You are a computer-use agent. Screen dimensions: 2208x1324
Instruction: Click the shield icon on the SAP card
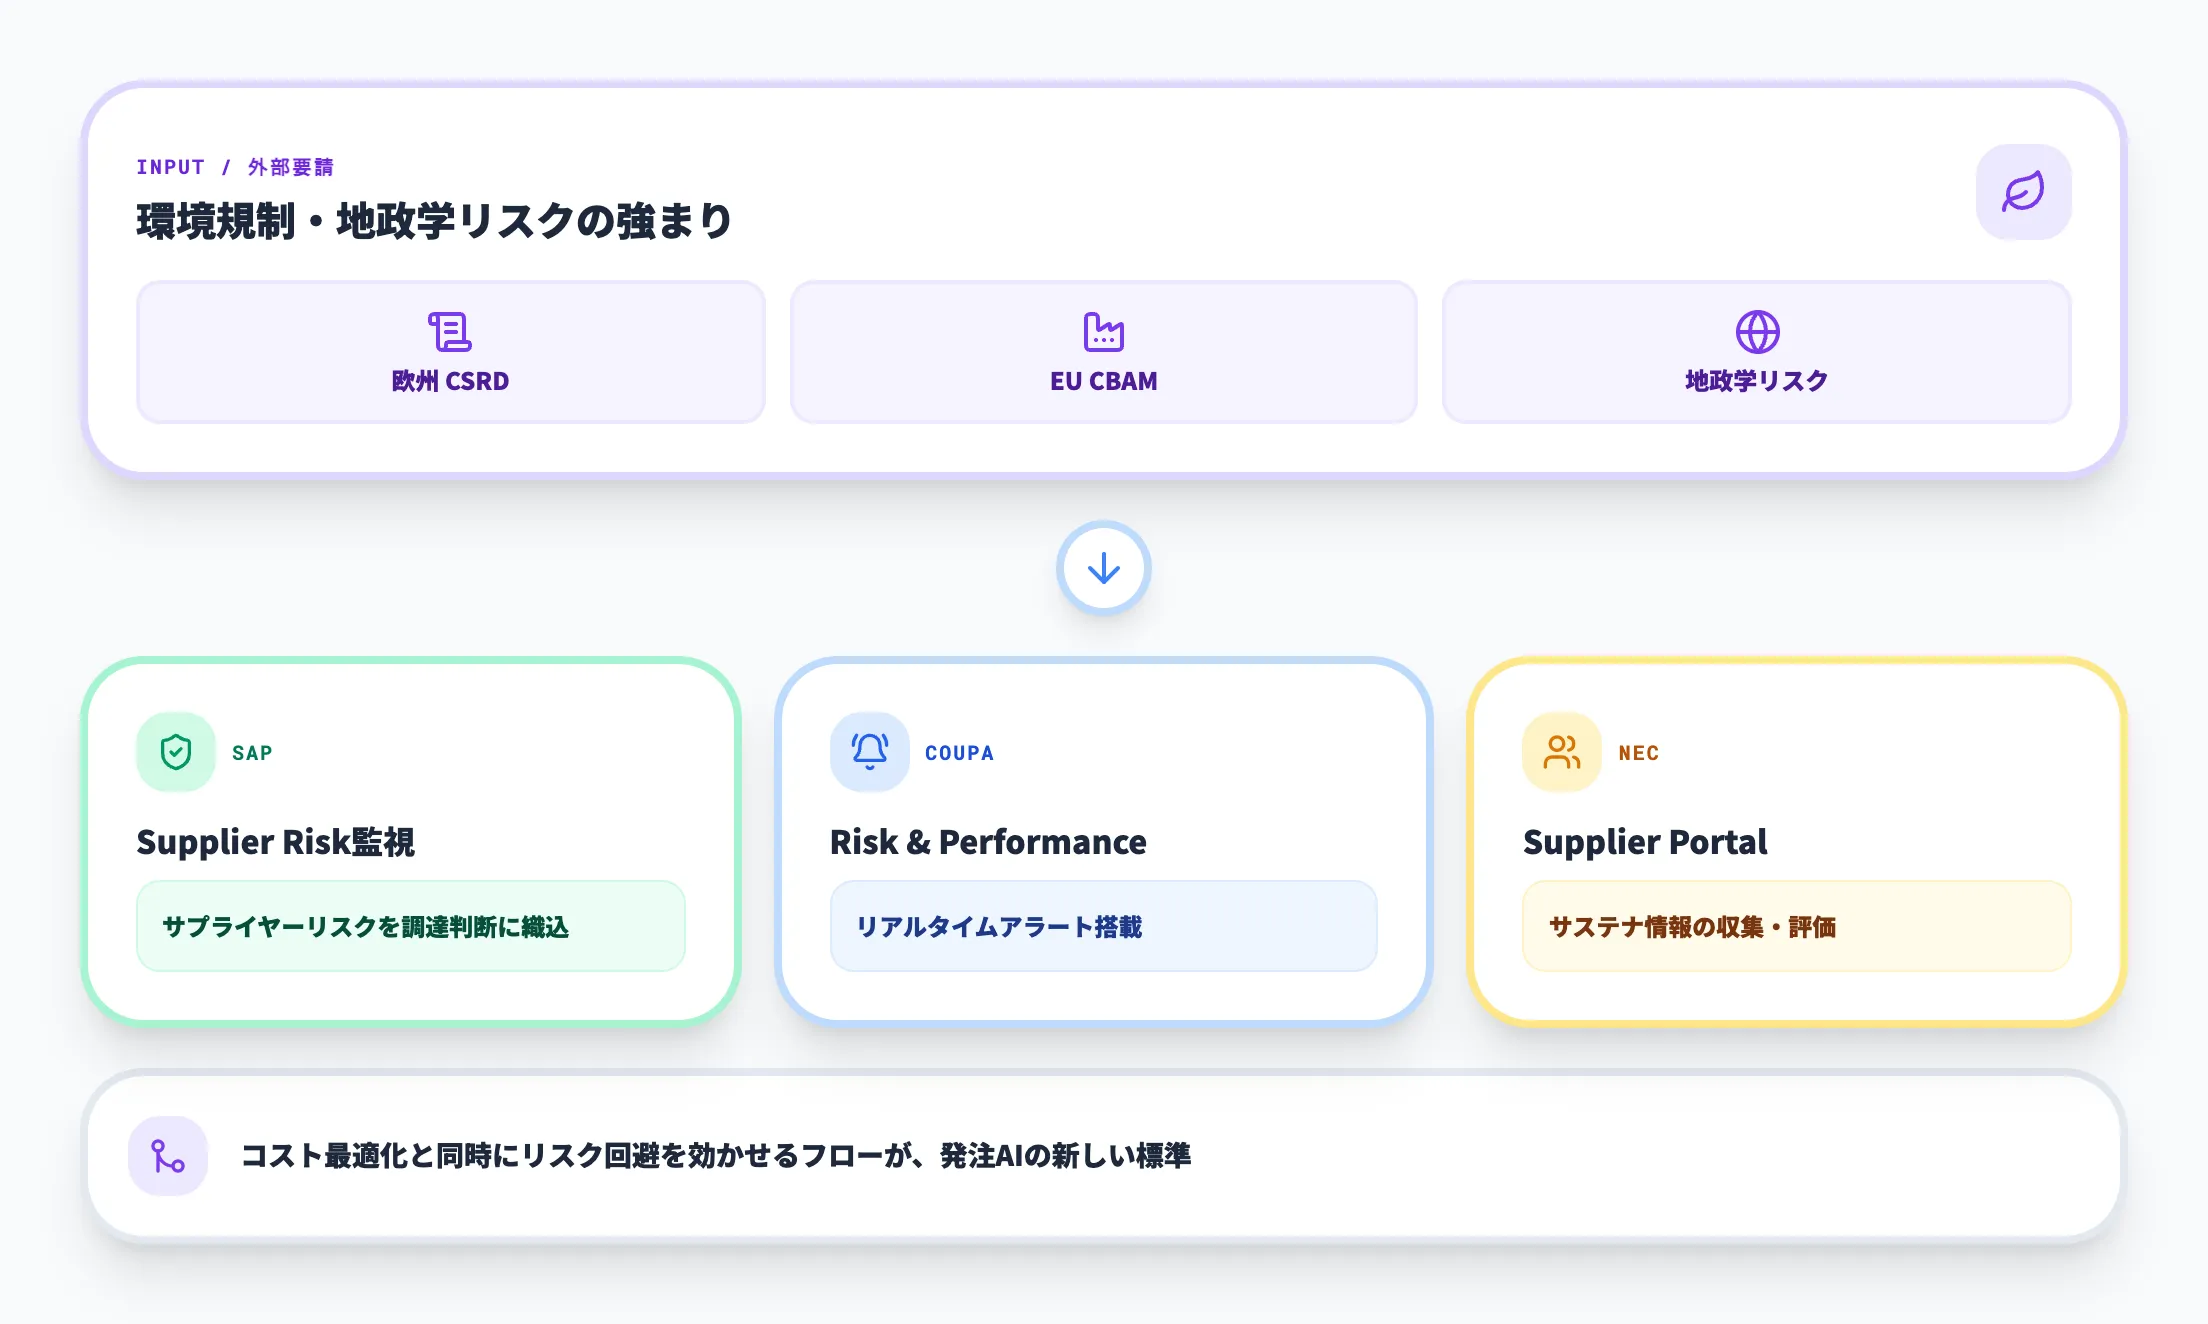coord(175,751)
